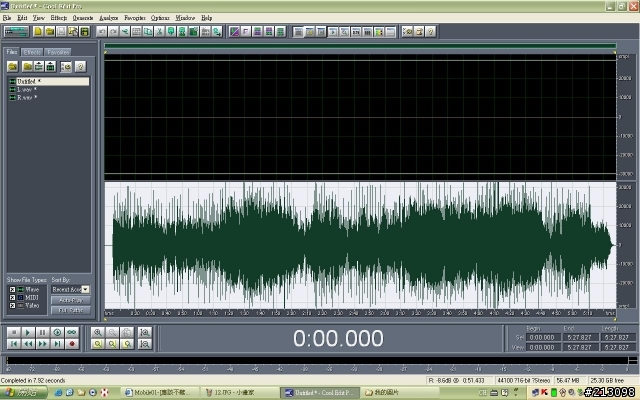640x400 pixels.
Task: Uncheck the Wave file type checkbox
Action: [12, 289]
